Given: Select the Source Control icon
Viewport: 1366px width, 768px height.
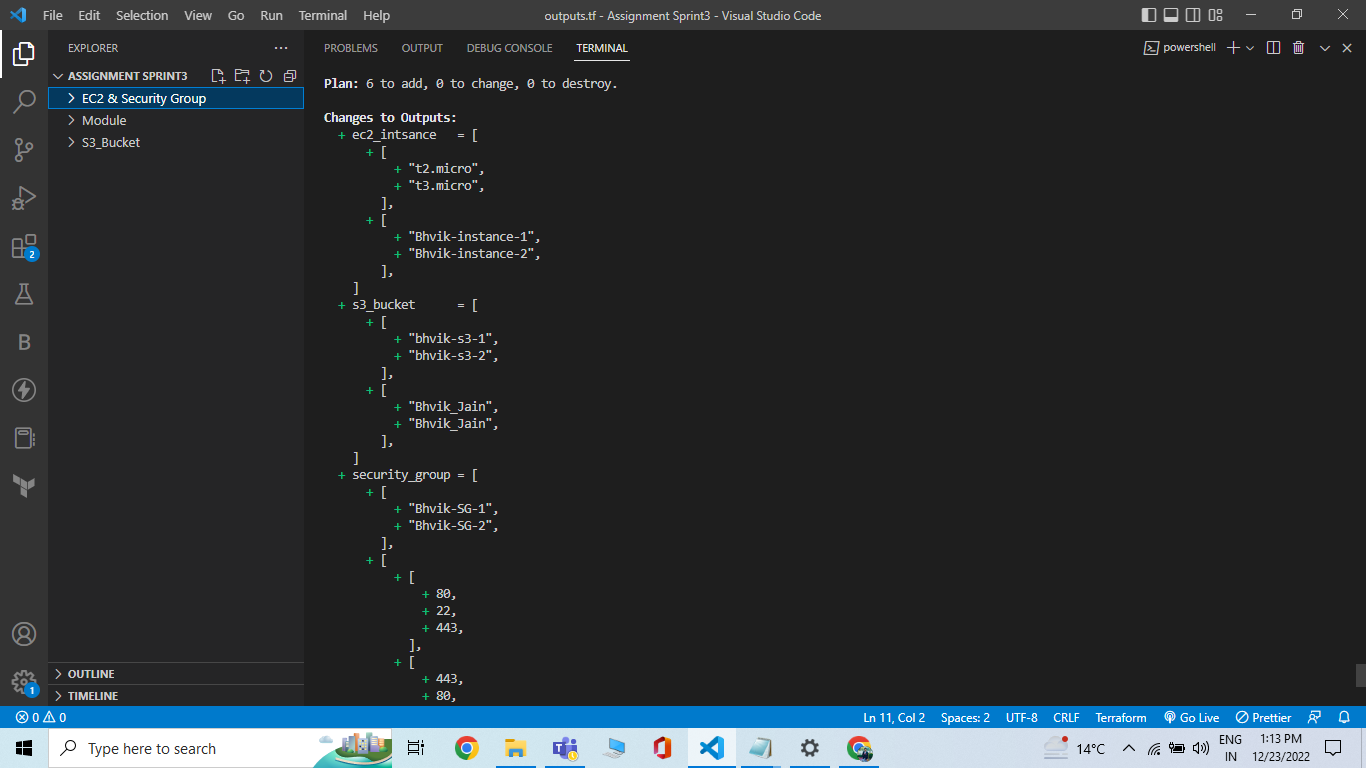Looking at the screenshot, I should pyautogui.click(x=25, y=152).
